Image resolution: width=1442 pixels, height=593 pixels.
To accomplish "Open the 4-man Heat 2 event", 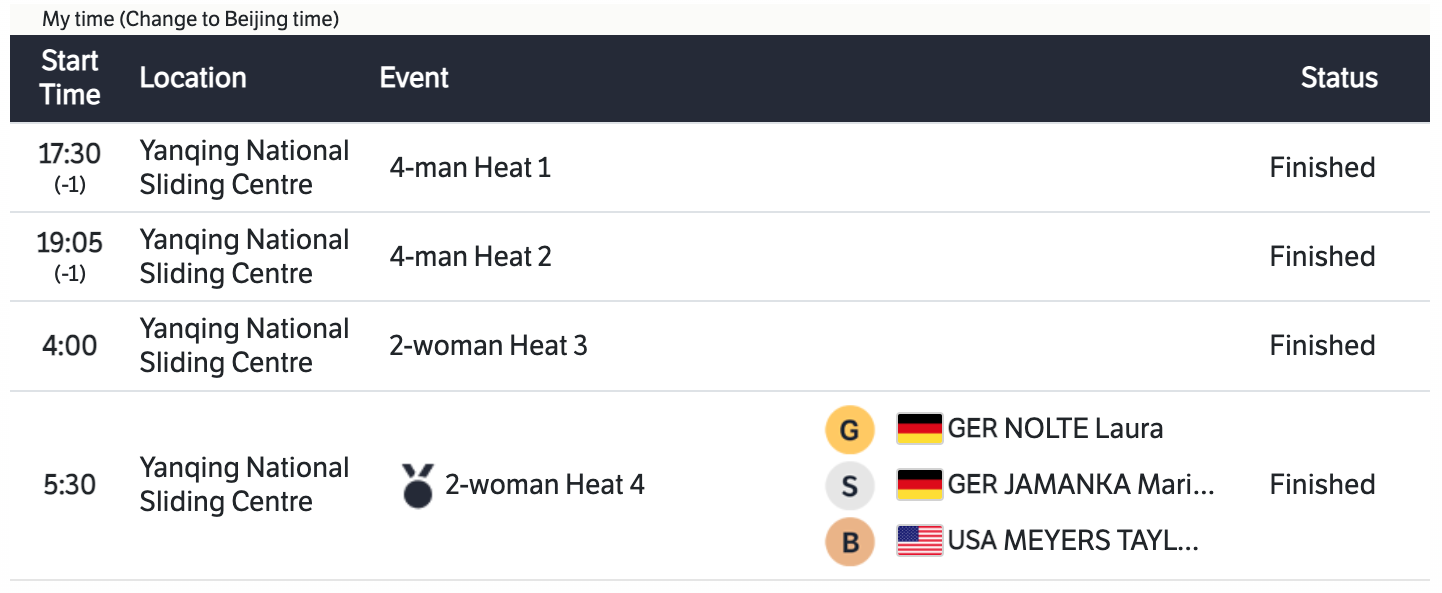I will (470, 257).
